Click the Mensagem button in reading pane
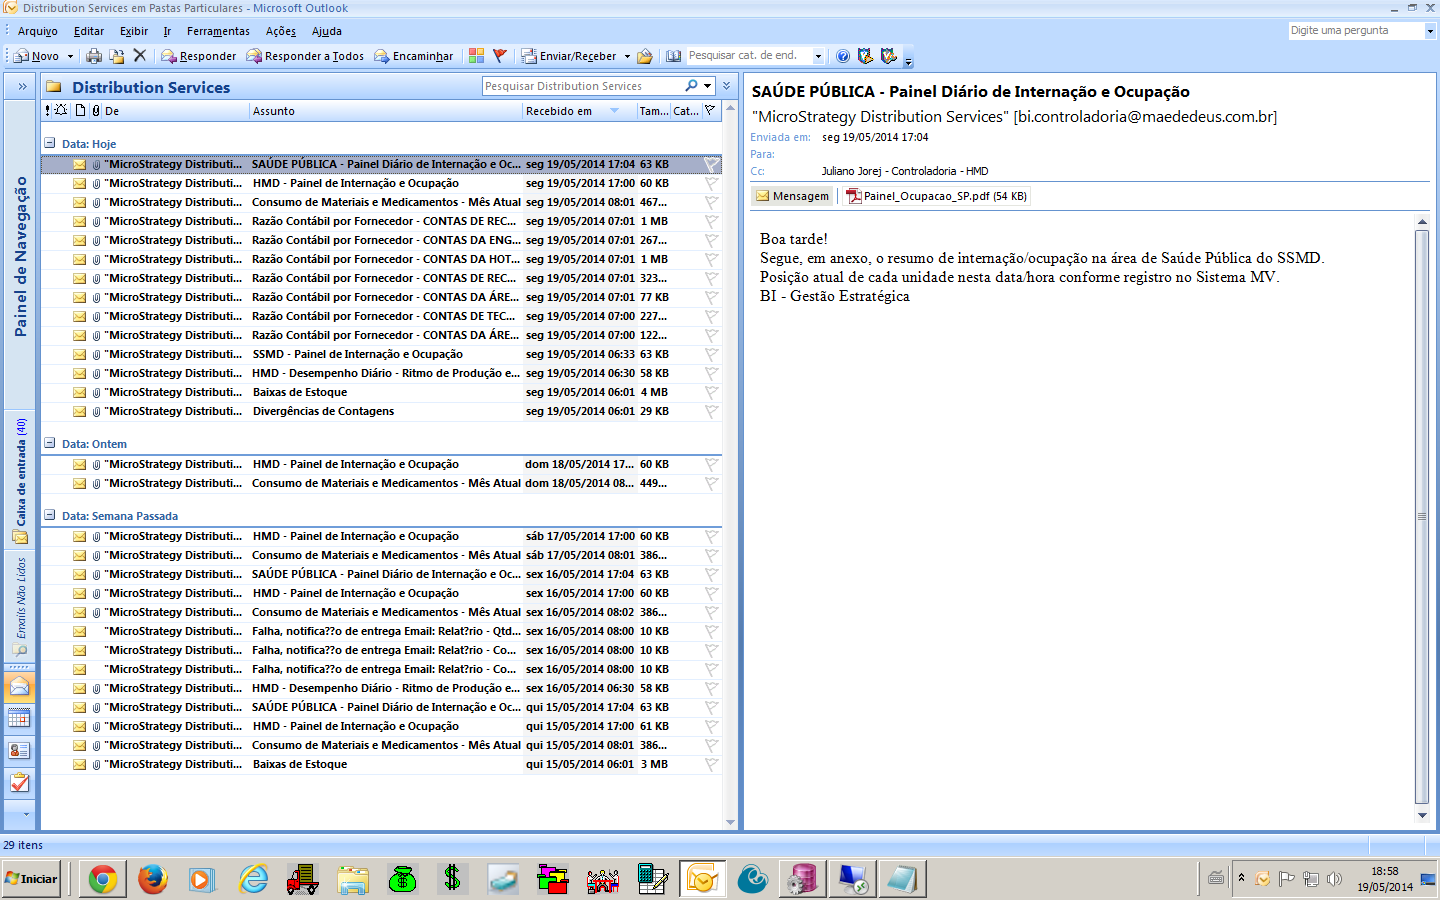The width and height of the screenshot is (1440, 900). click(x=792, y=196)
